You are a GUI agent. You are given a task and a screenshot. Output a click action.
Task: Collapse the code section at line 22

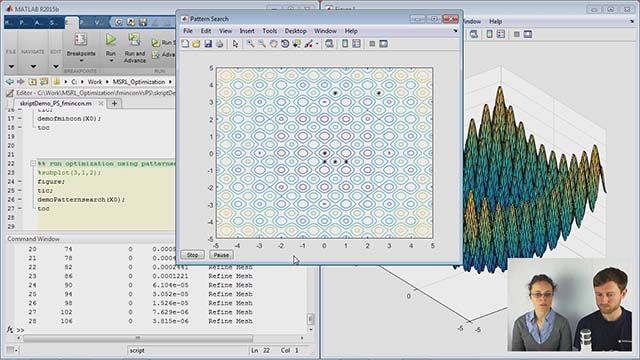[33, 164]
